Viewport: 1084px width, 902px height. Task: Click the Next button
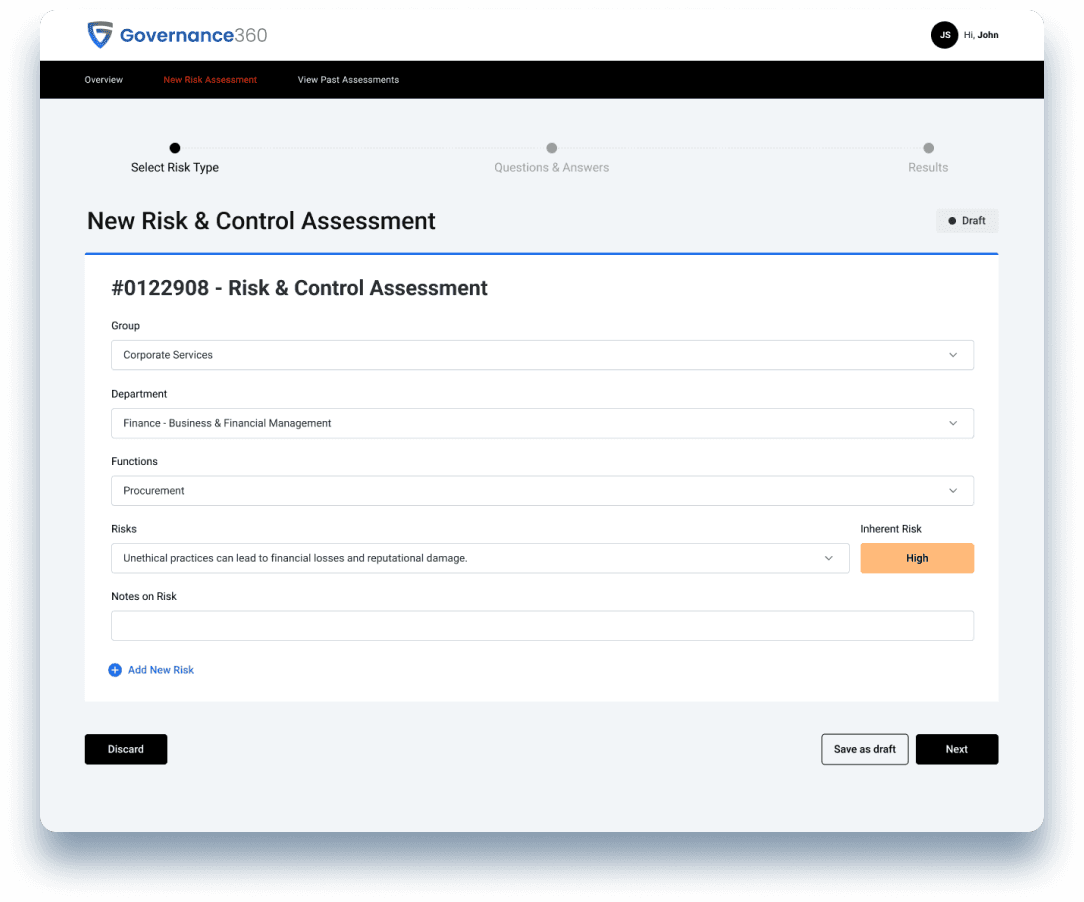pyautogui.click(x=956, y=749)
